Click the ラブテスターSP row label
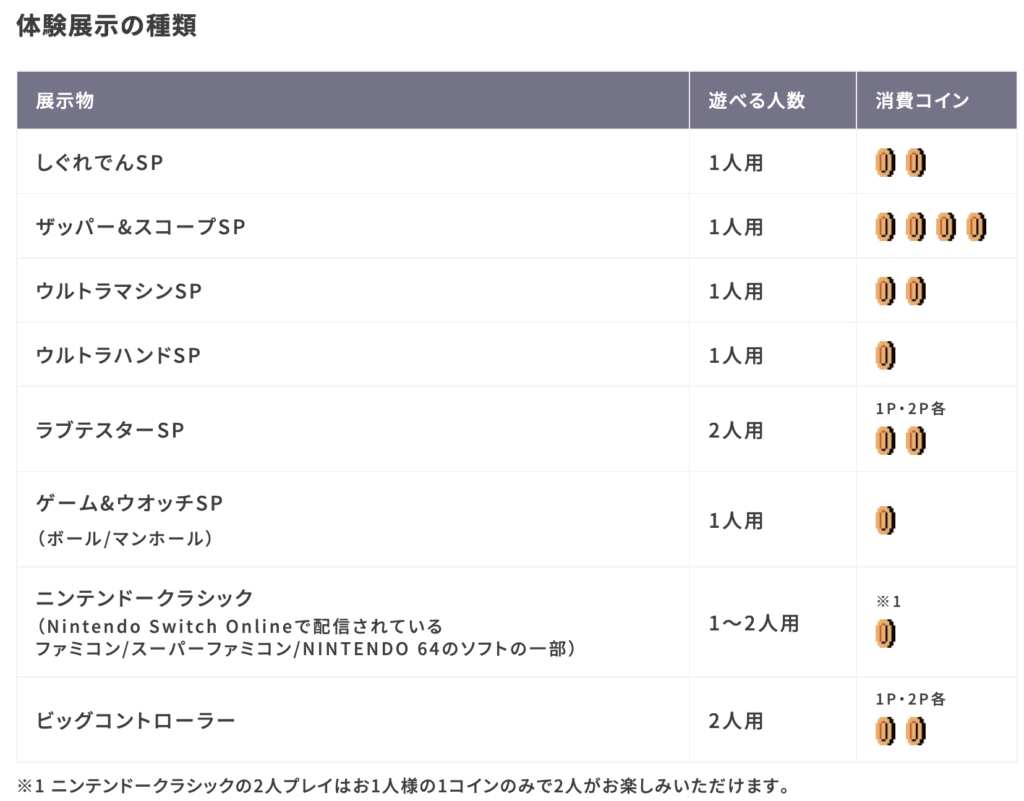The height and width of the screenshot is (801, 1024). tap(110, 429)
